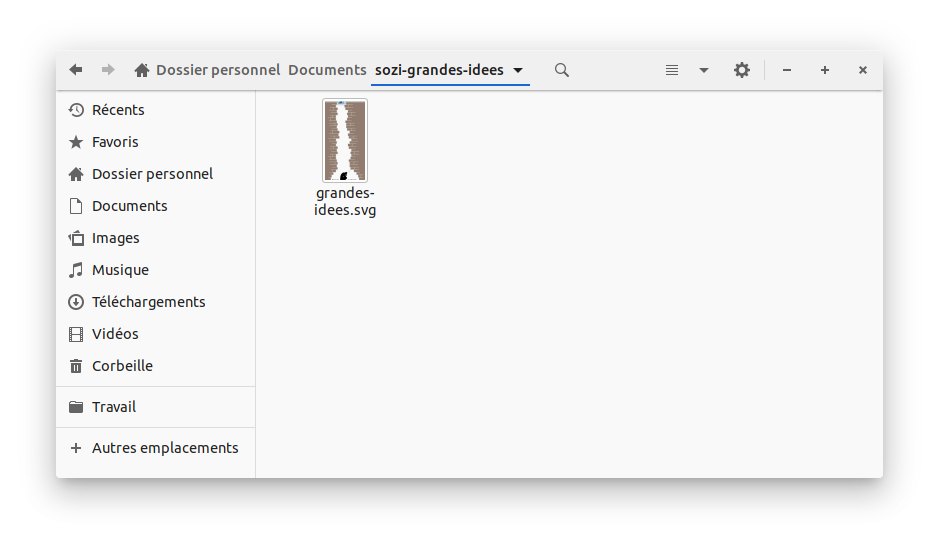Open Corbeille in the sidebar
Image resolution: width=939 pixels, height=540 pixels.
point(156,366)
